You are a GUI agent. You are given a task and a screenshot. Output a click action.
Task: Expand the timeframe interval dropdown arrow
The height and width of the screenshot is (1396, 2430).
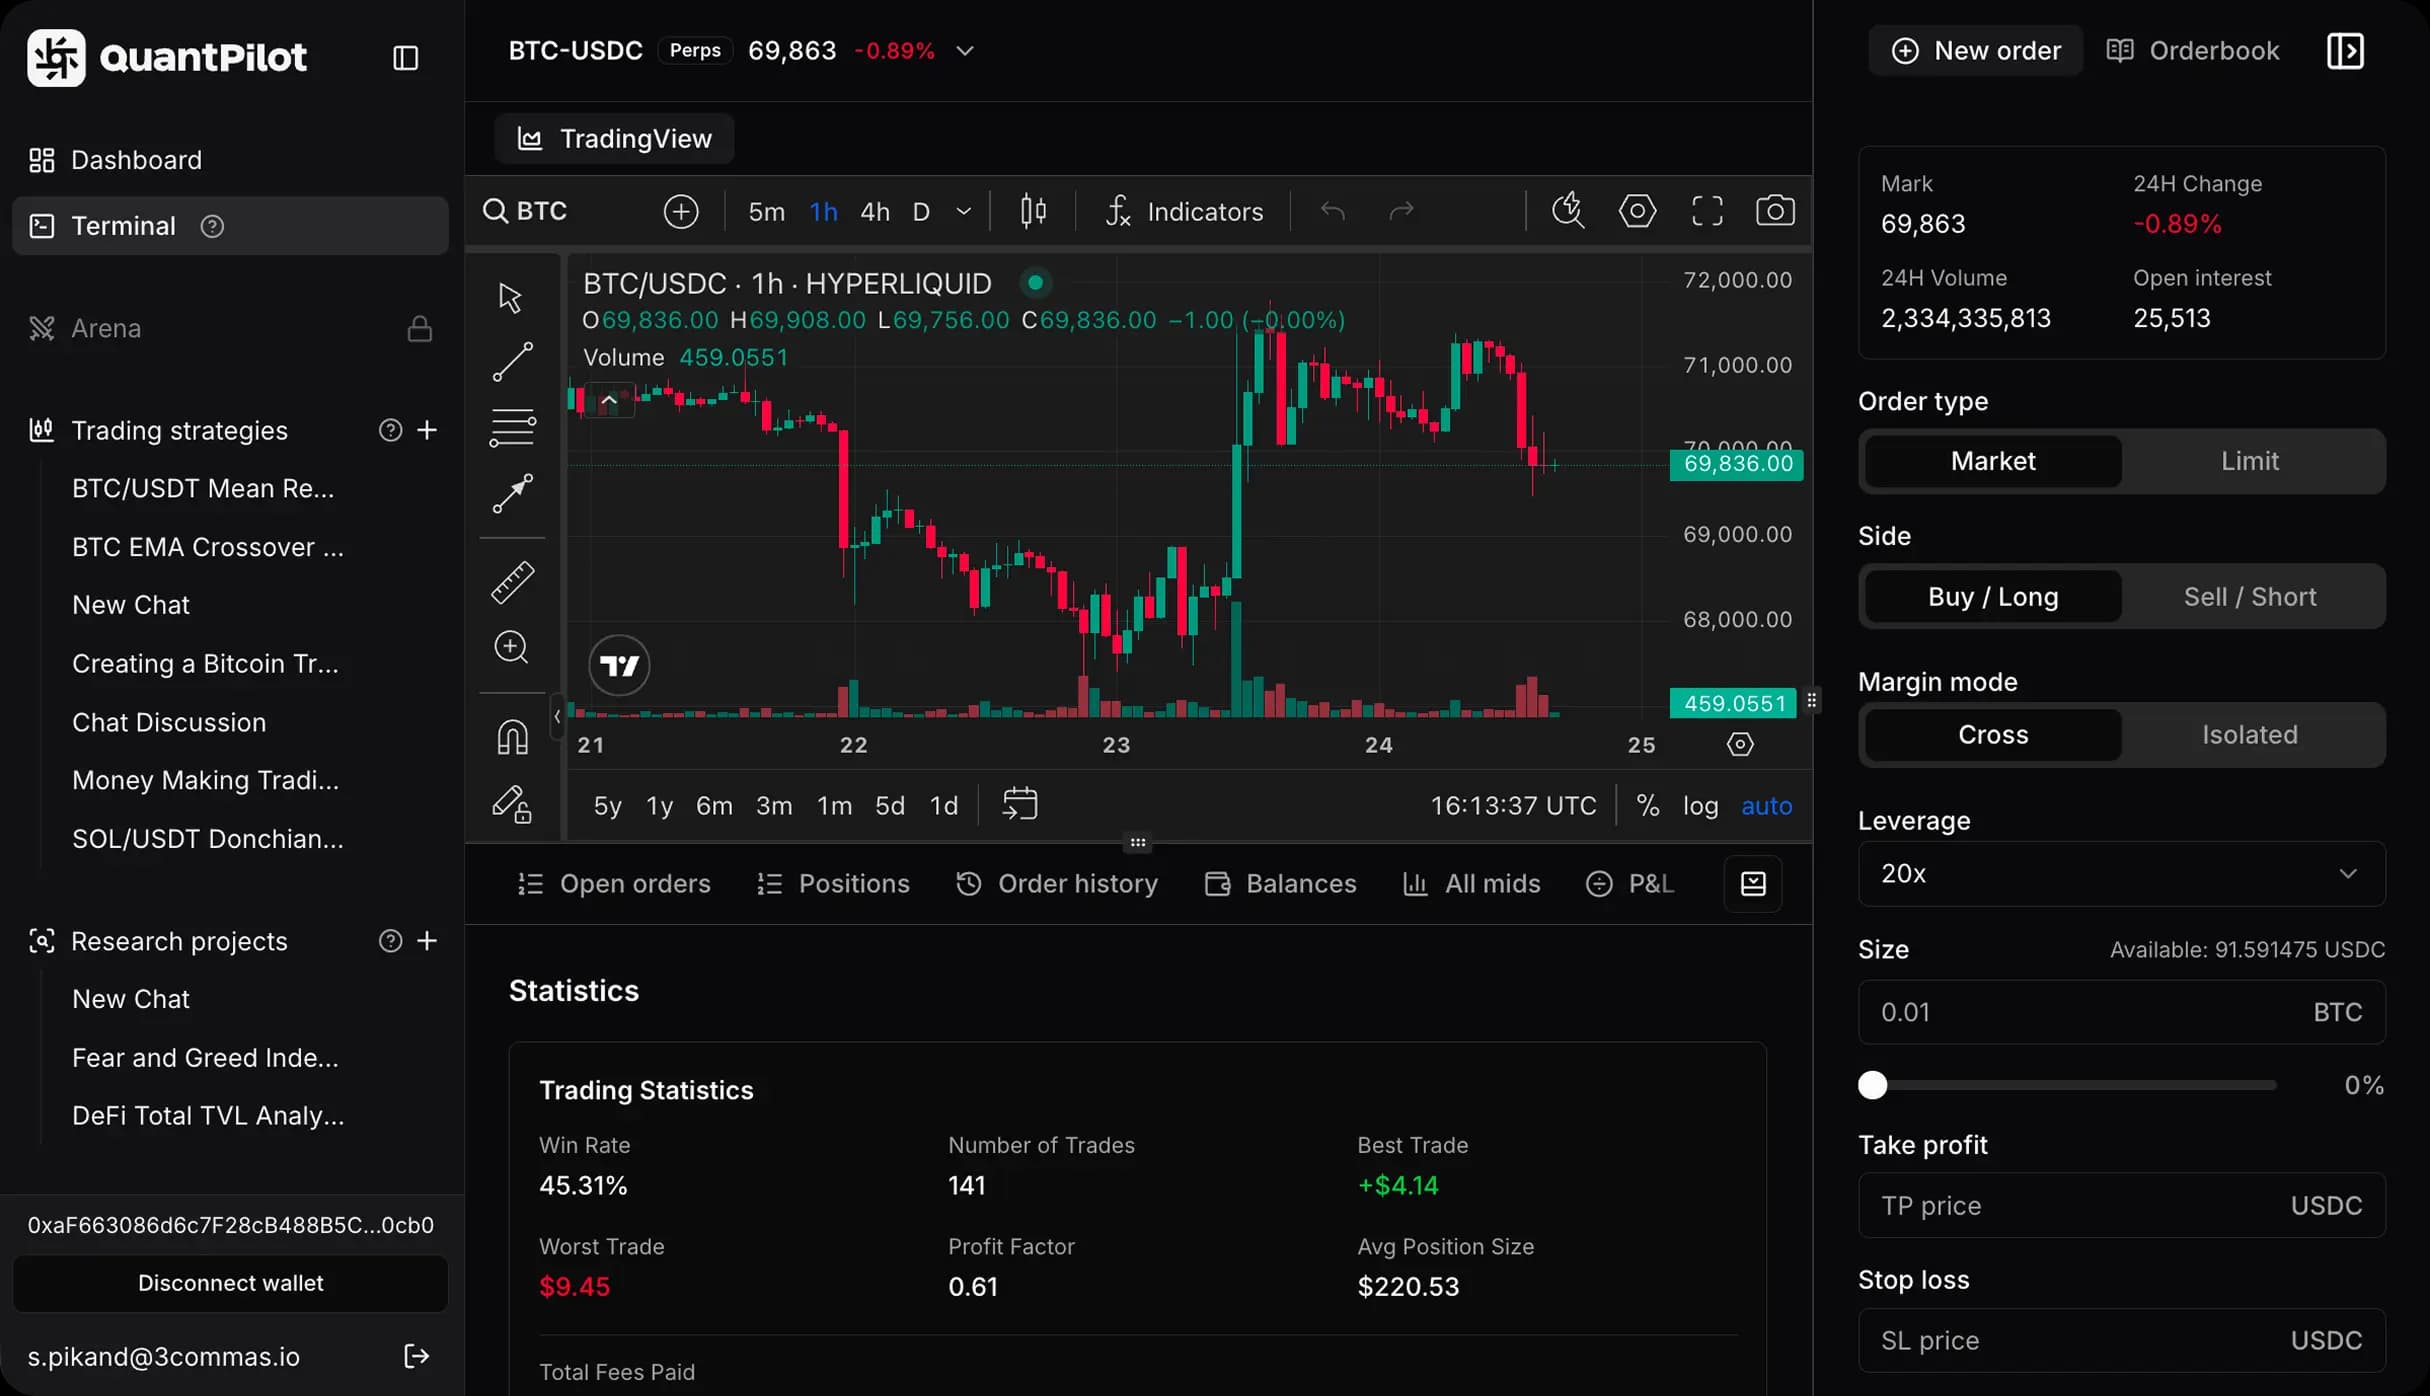tap(964, 211)
